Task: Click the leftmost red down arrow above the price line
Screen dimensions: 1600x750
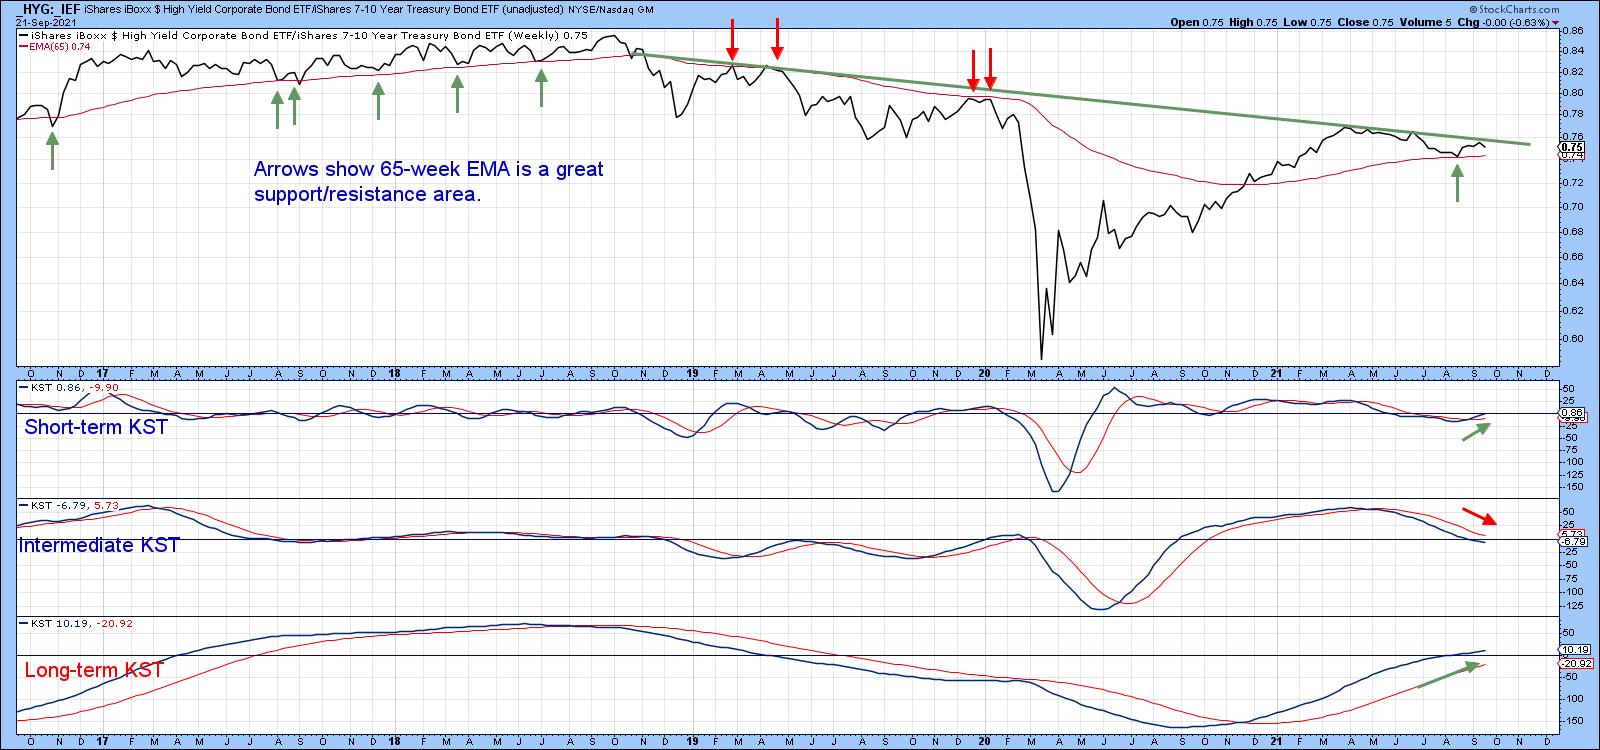Action: click(x=732, y=40)
